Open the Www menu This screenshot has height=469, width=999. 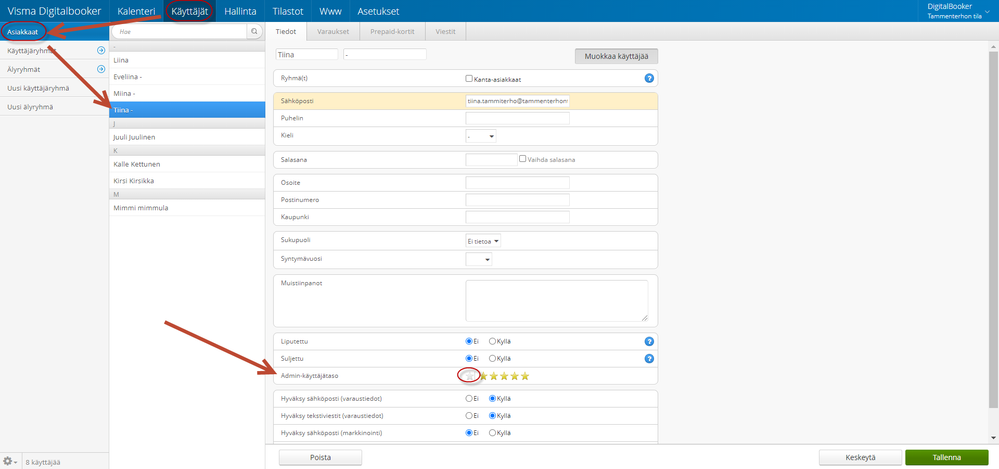pos(330,11)
